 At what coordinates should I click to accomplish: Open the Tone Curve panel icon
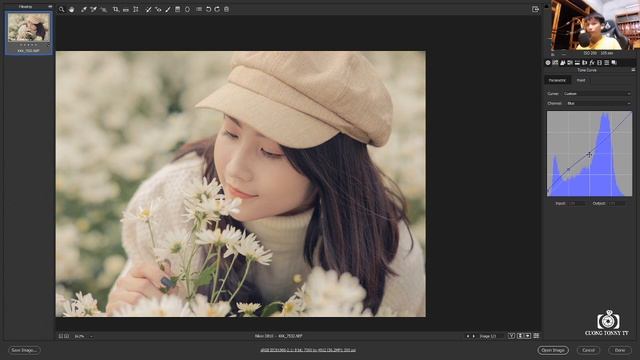(555, 63)
